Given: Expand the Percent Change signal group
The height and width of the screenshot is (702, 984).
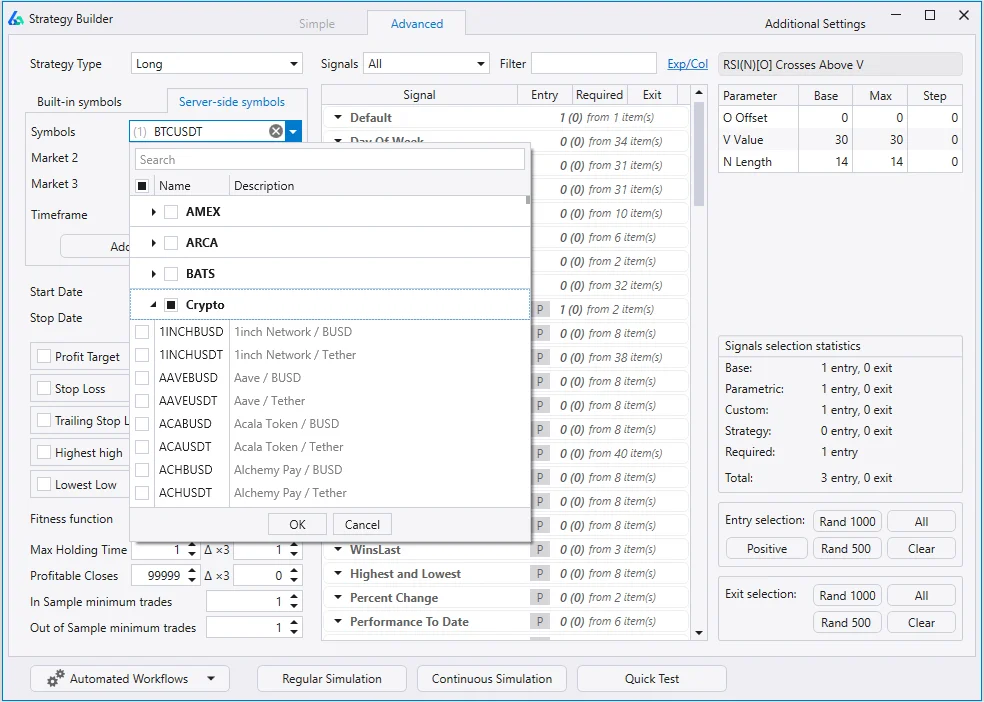Looking at the screenshot, I should point(338,597).
